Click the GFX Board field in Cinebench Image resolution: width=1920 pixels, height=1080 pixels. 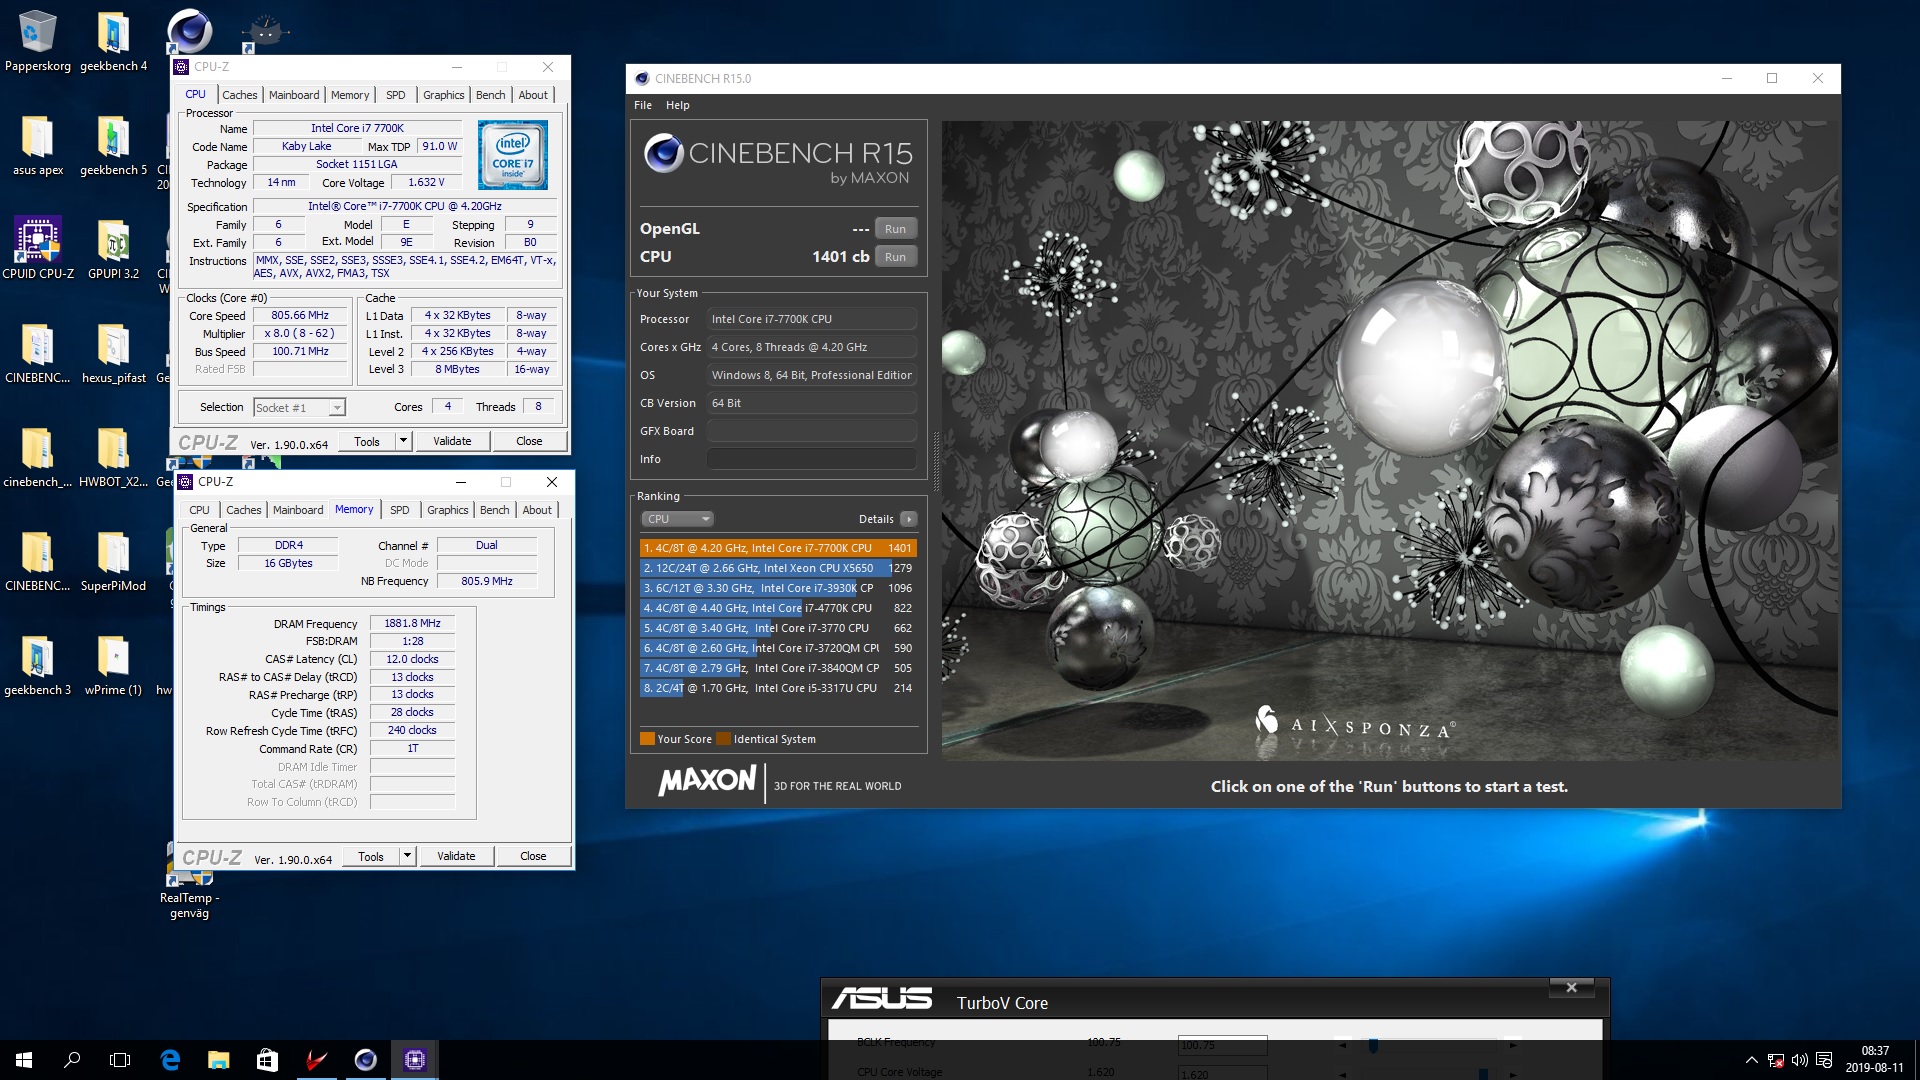811,431
